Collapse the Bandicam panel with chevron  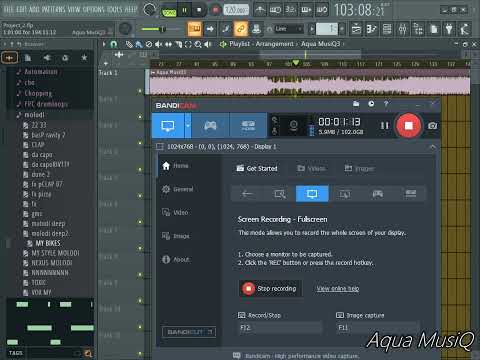[432, 147]
